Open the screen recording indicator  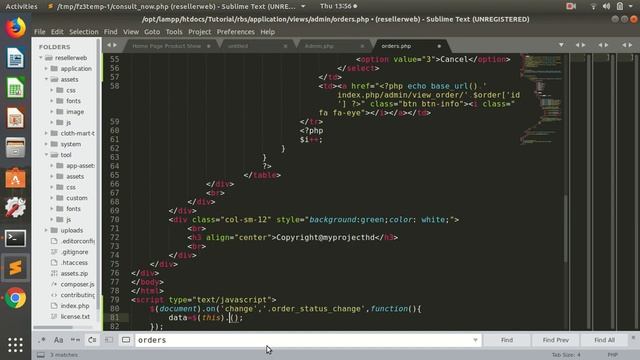(x=571, y=6)
